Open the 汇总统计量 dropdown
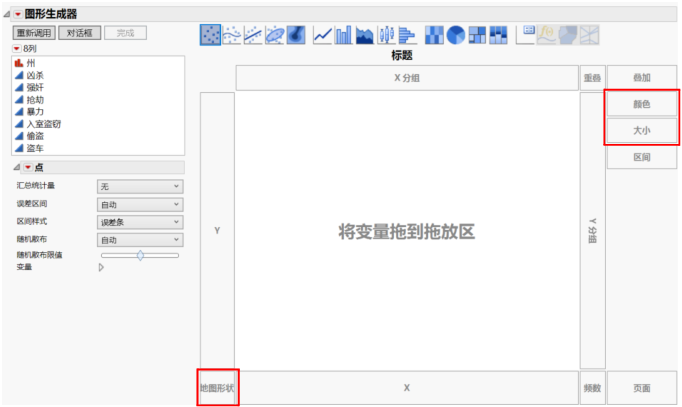The width and height of the screenshot is (682, 407). 140,187
